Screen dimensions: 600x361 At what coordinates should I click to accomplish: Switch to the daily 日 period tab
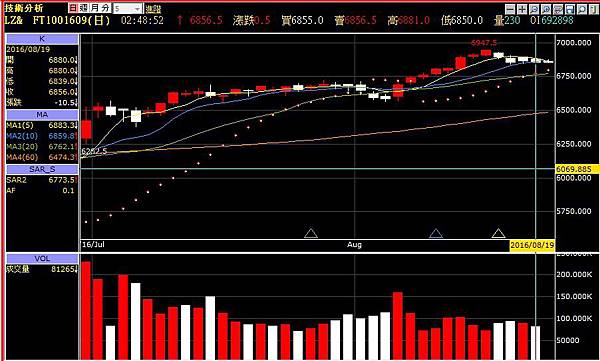(x=73, y=8)
